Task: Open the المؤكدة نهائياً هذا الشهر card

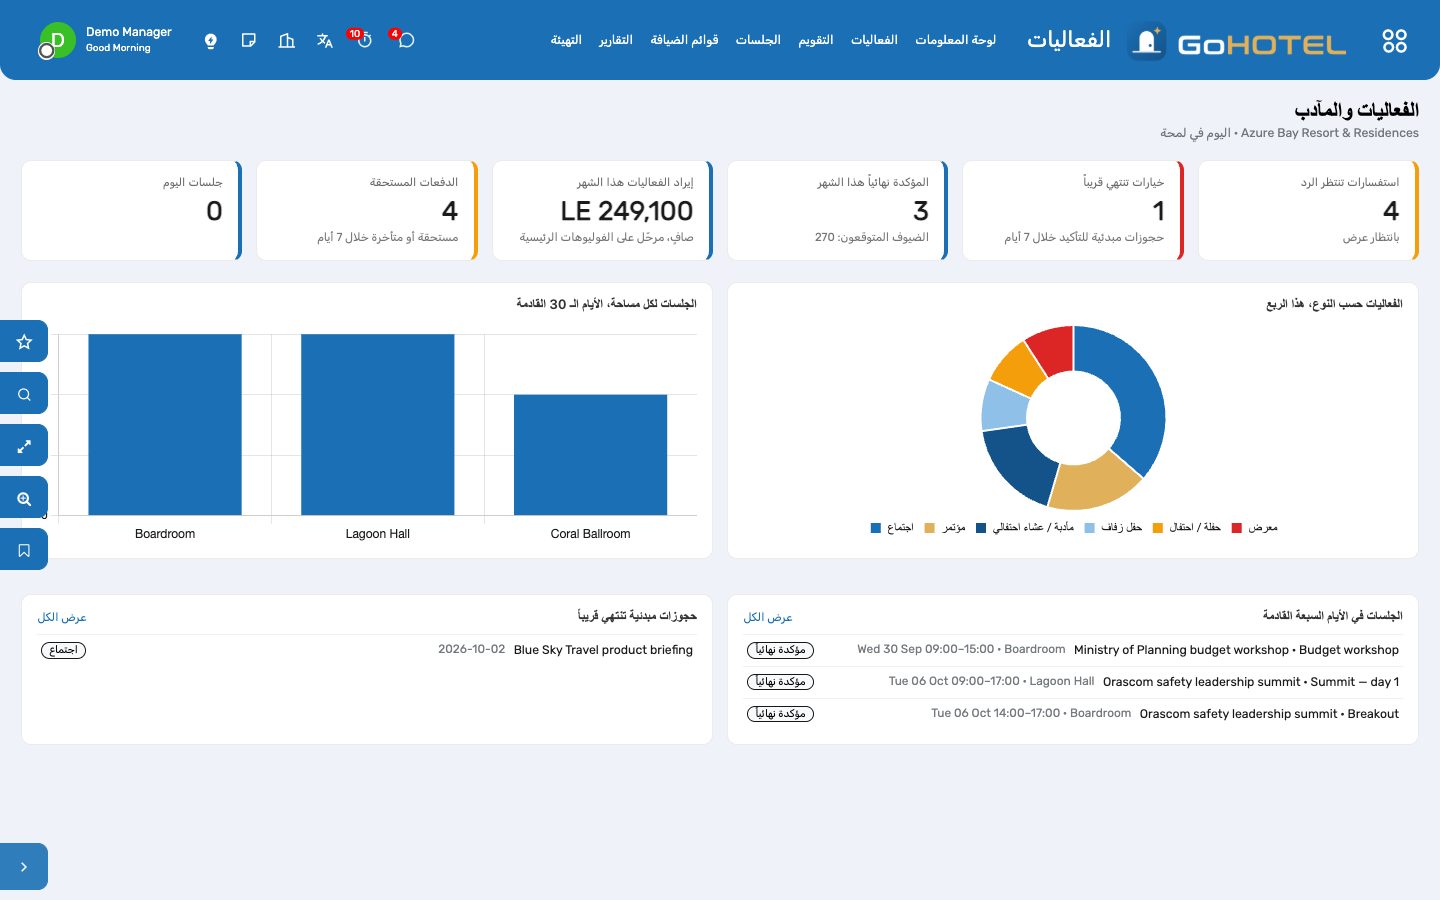Action: tap(838, 210)
